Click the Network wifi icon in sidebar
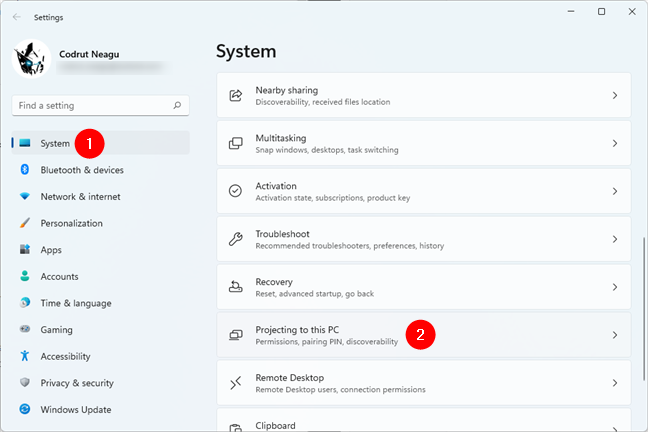The height and width of the screenshot is (432, 648). pyautogui.click(x=25, y=196)
